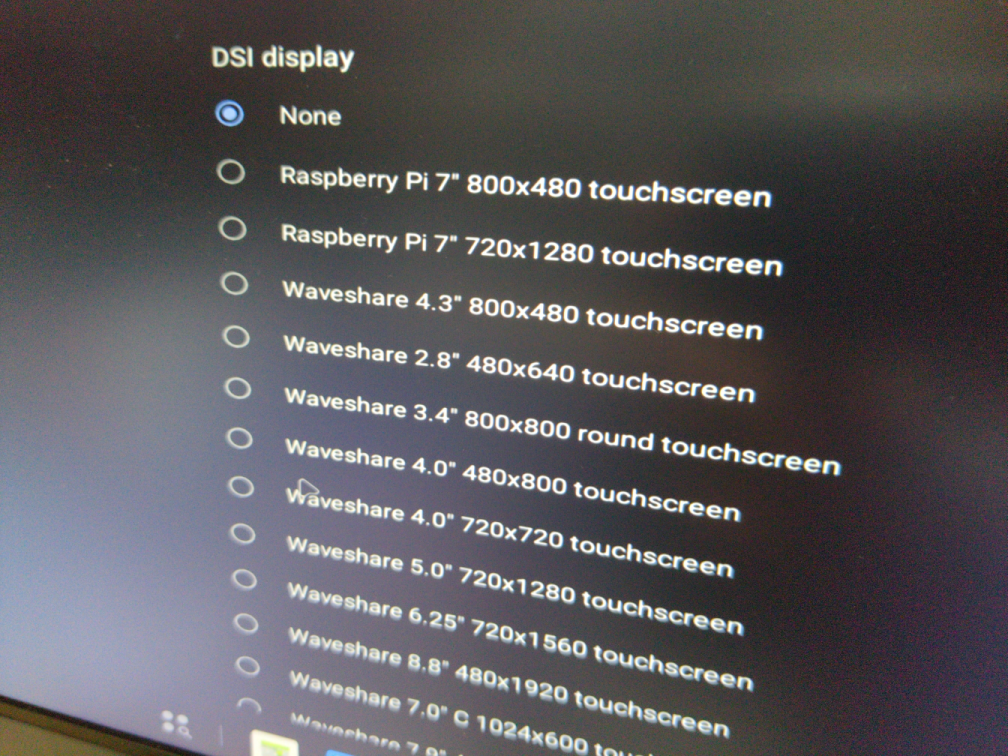Click the "Waveshare 3.4" 800x800 round touchscreen" label
Viewport: 1008px width, 756px height.
click(x=562, y=430)
